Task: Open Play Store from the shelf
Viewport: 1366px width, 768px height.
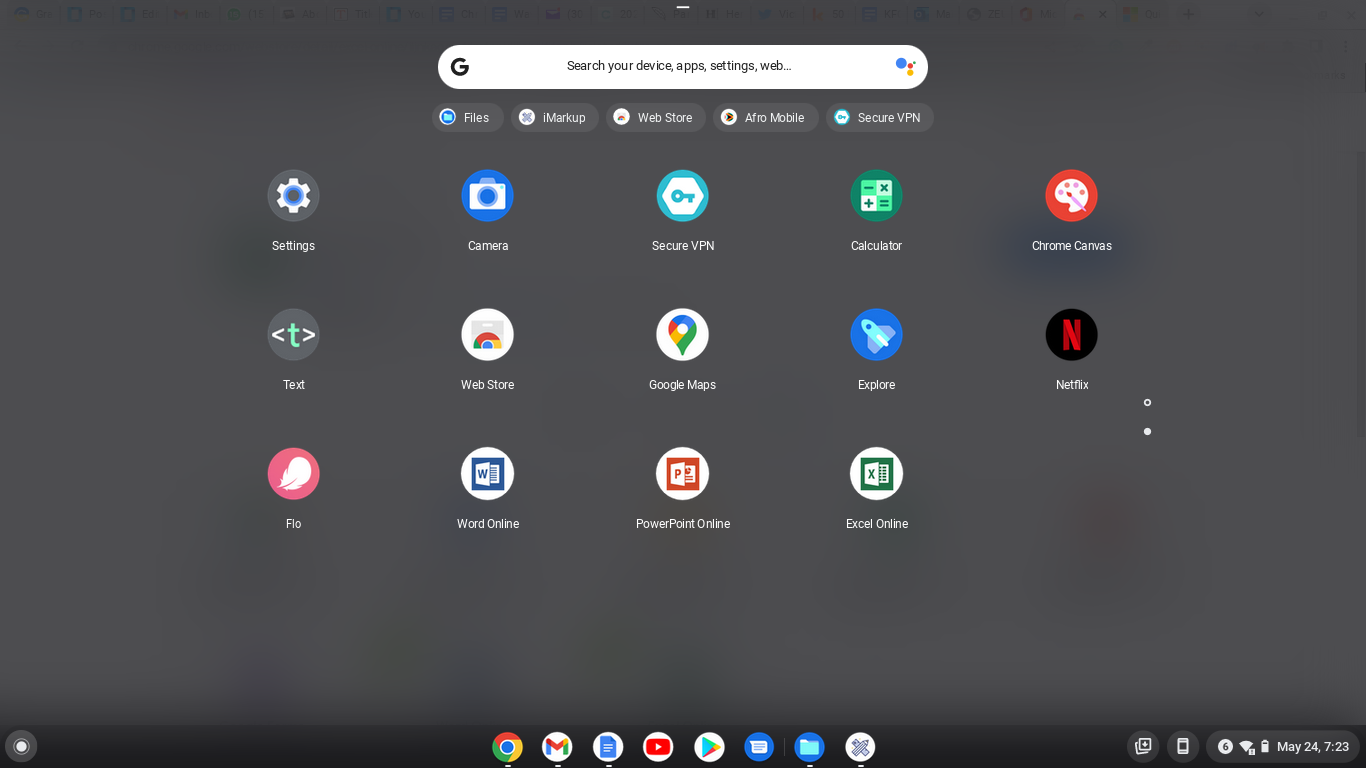Action: click(709, 747)
